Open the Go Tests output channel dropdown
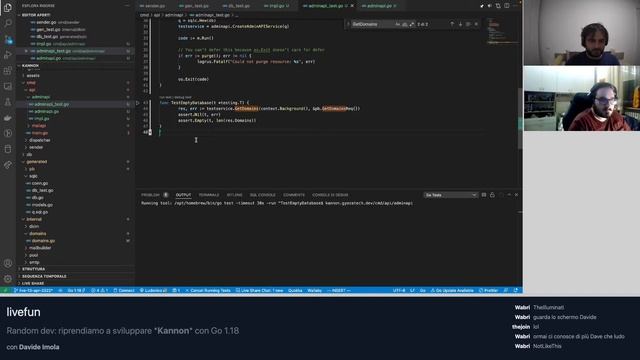This screenshot has width=640, height=360. [x=450, y=195]
